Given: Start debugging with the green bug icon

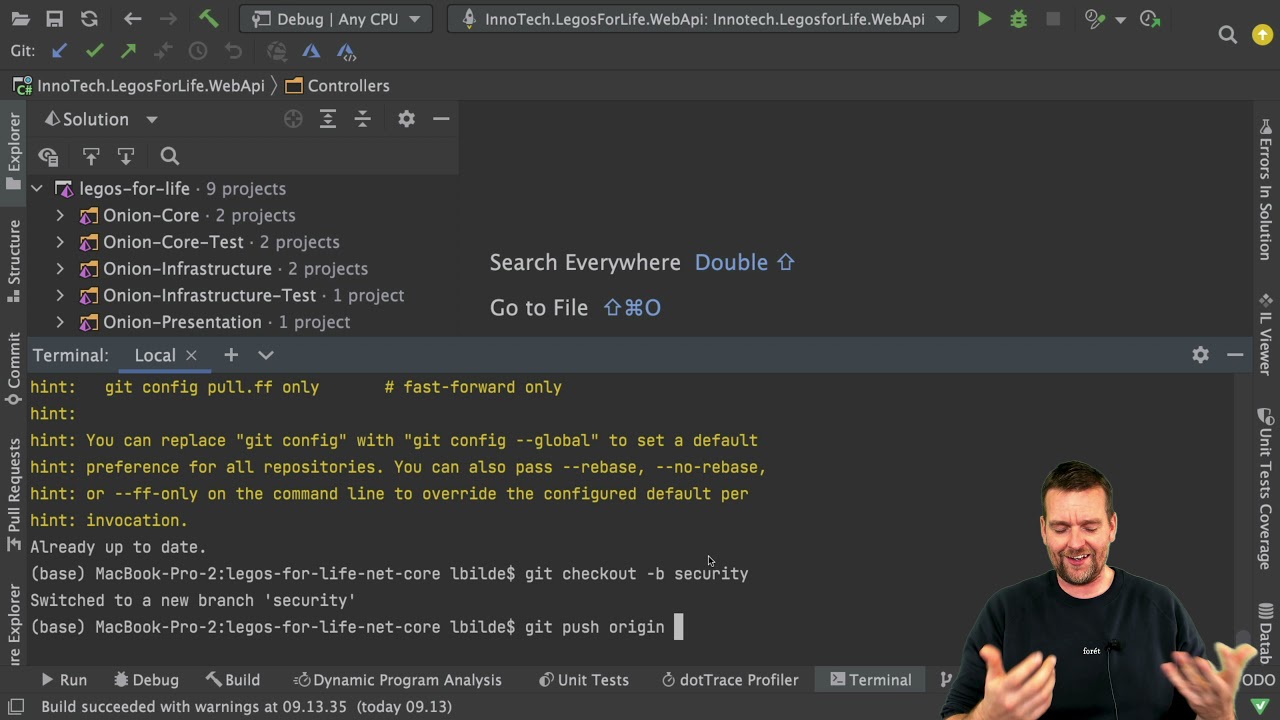Looking at the screenshot, I should (1018, 19).
